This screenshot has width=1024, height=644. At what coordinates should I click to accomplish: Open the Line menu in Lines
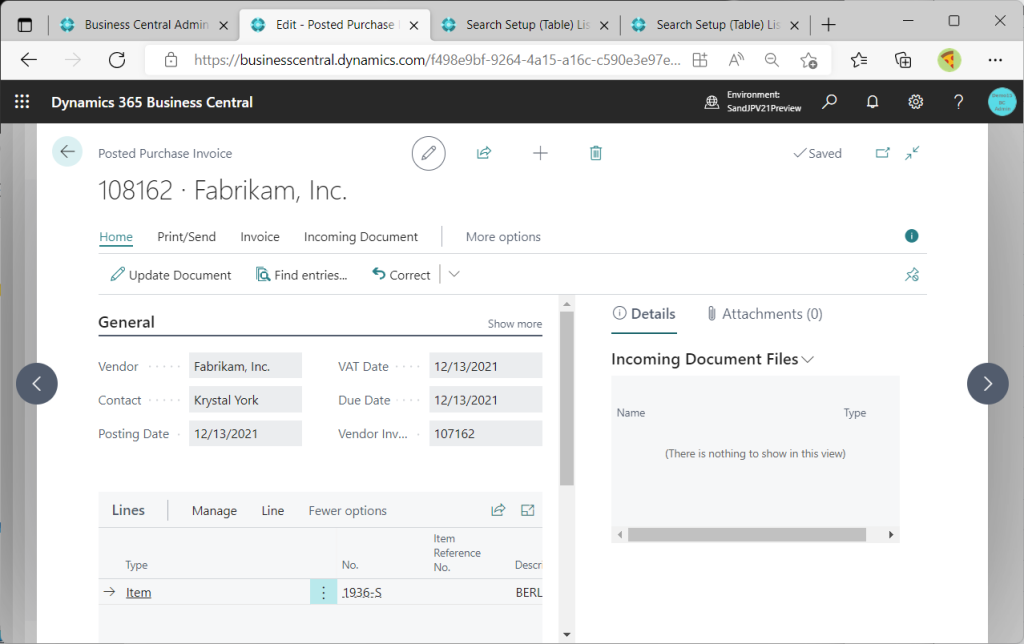click(x=272, y=511)
